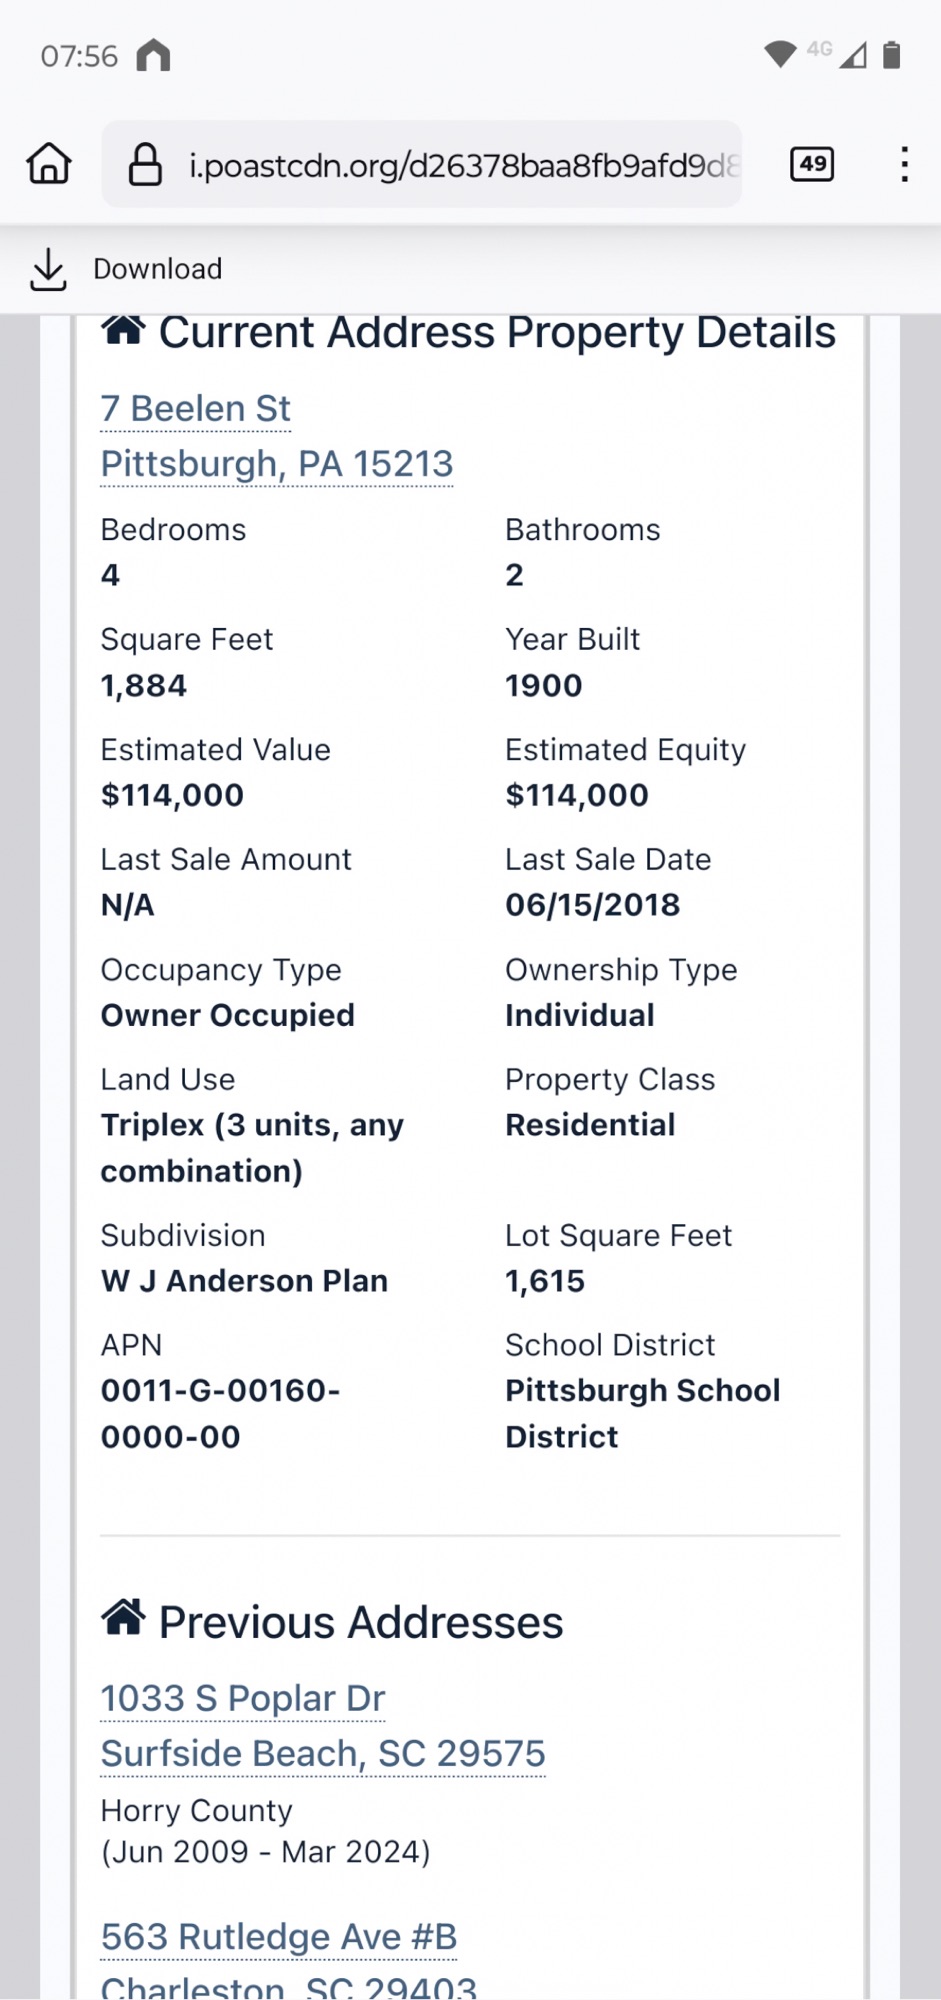Tap the Download label

tap(157, 269)
